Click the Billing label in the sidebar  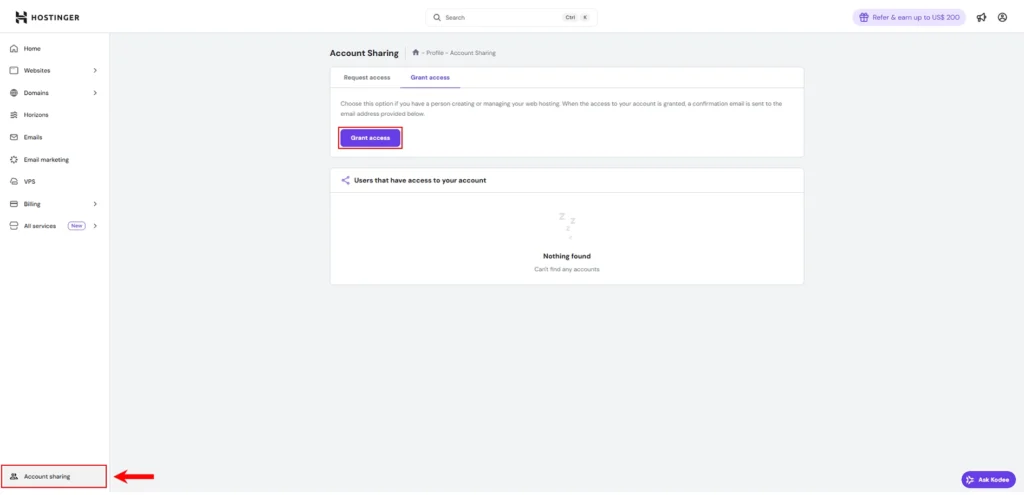(x=32, y=204)
